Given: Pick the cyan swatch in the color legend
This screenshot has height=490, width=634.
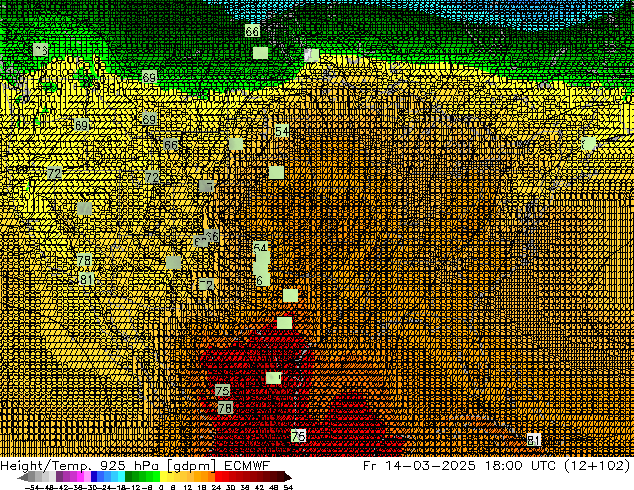Looking at the screenshot, I should (x=121, y=476).
